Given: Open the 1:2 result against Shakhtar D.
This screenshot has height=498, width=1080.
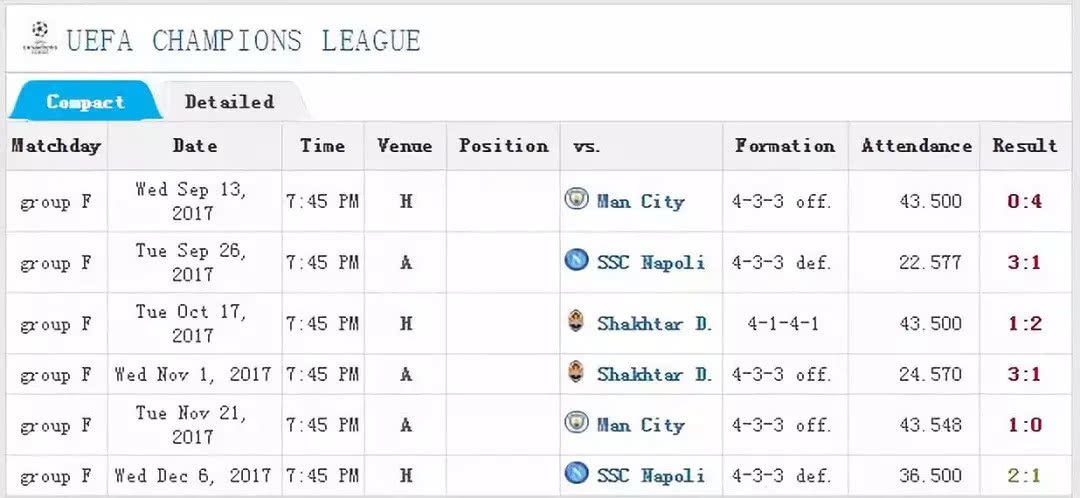Looking at the screenshot, I should [x=1024, y=323].
